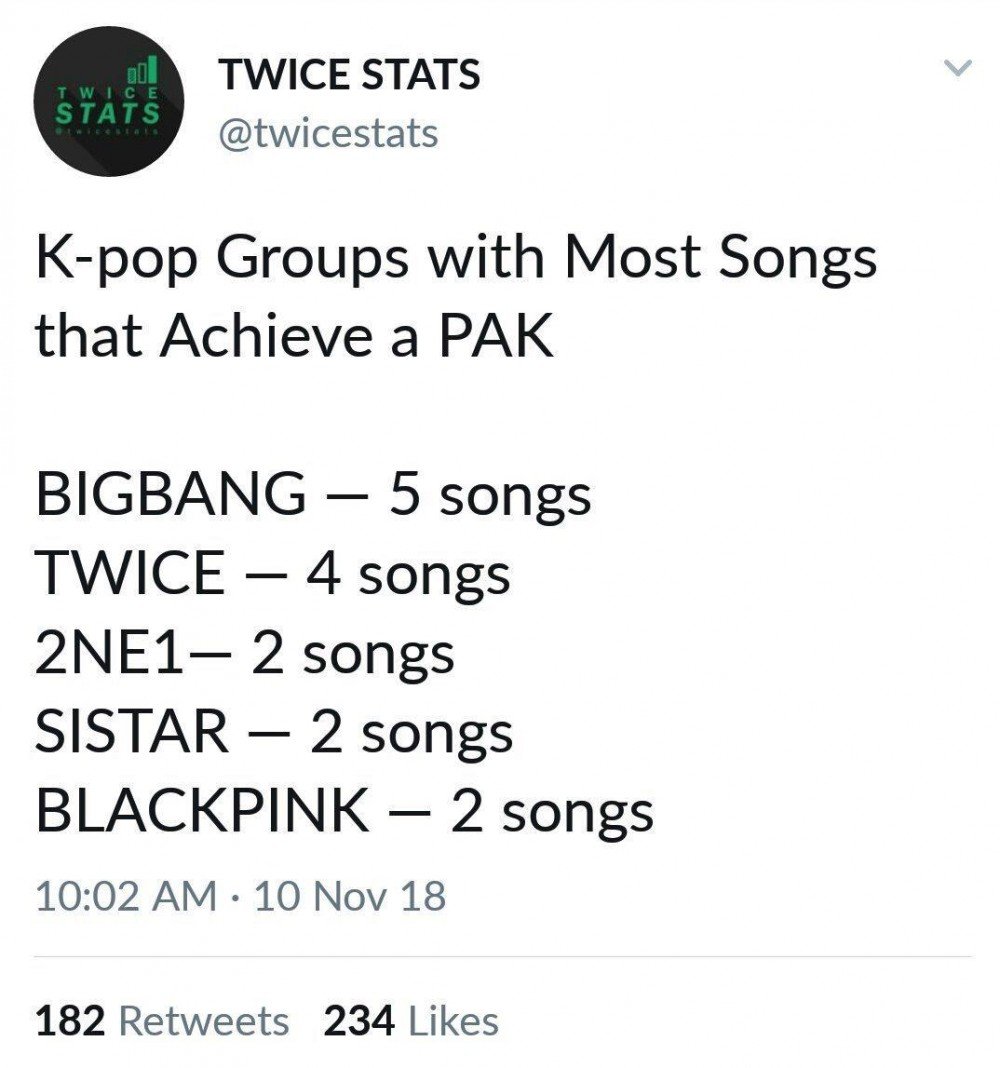Select the SISTAR — 2 songs line

[x=274, y=733]
